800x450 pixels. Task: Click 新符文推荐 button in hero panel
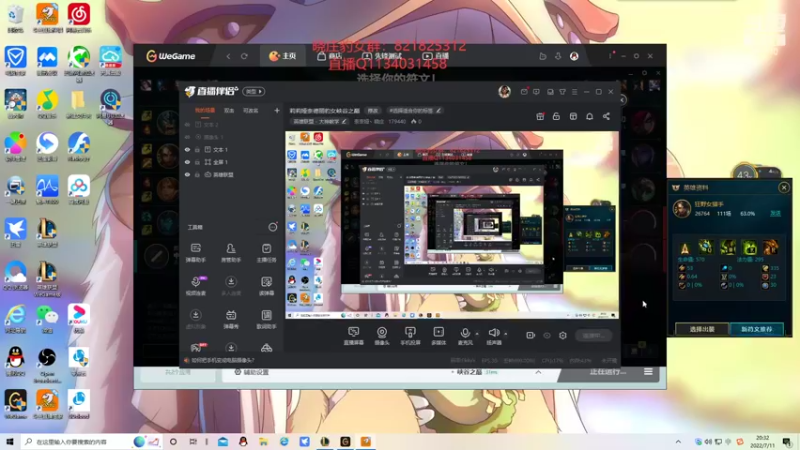pyautogui.click(x=757, y=329)
